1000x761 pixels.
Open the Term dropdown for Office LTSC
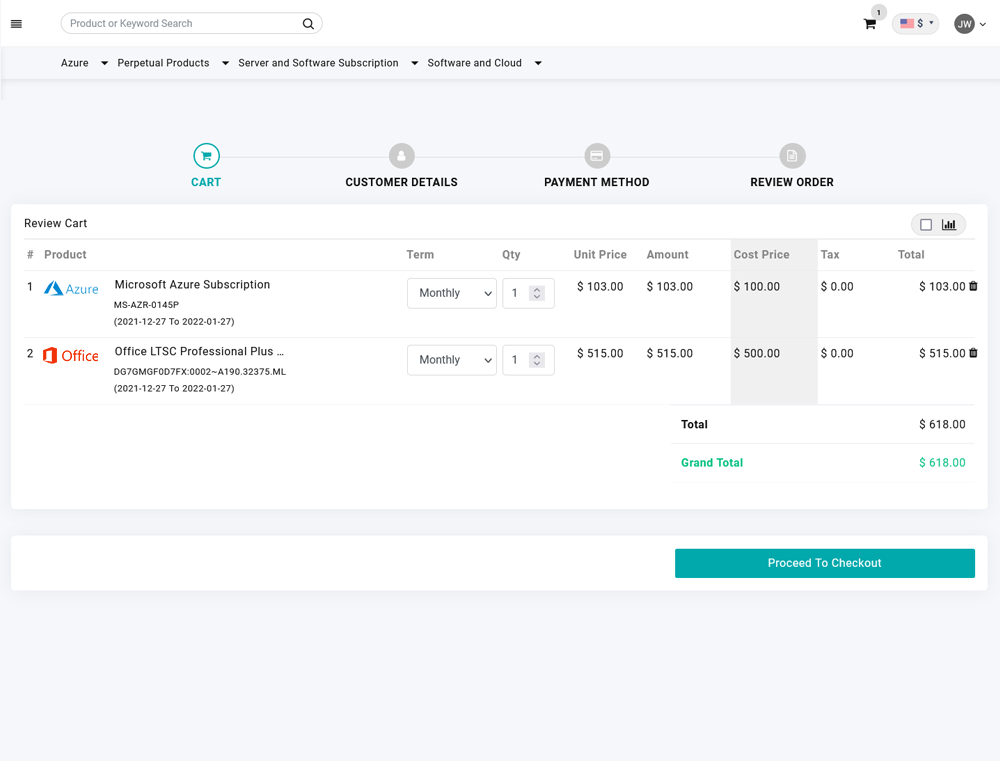pos(452,360)
